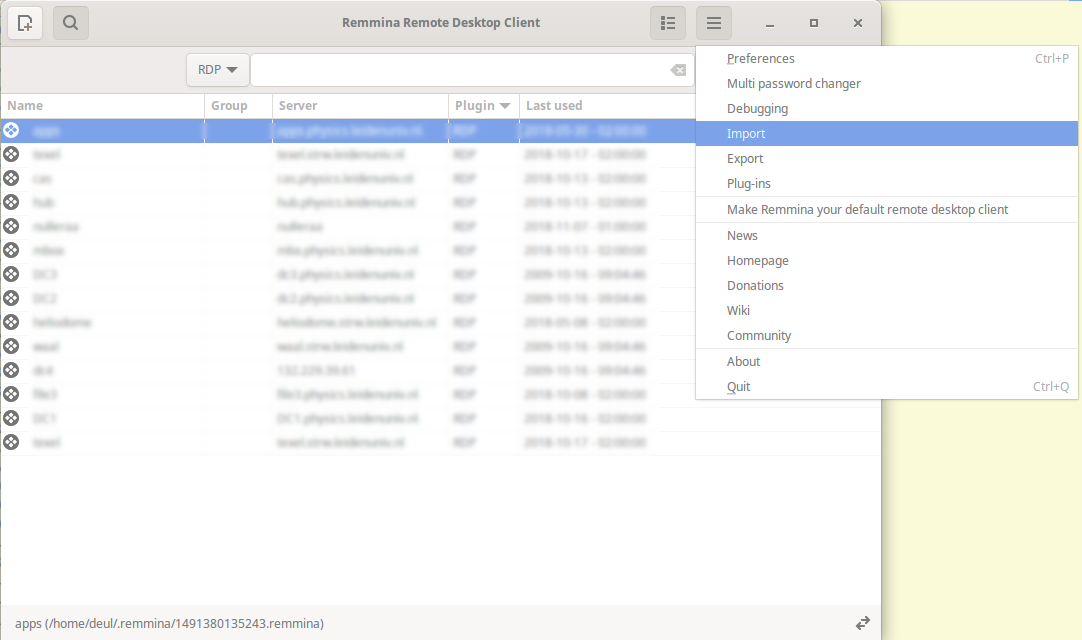
Task: Click the icon beside the DC3 connection
Action: pos(11,274)
